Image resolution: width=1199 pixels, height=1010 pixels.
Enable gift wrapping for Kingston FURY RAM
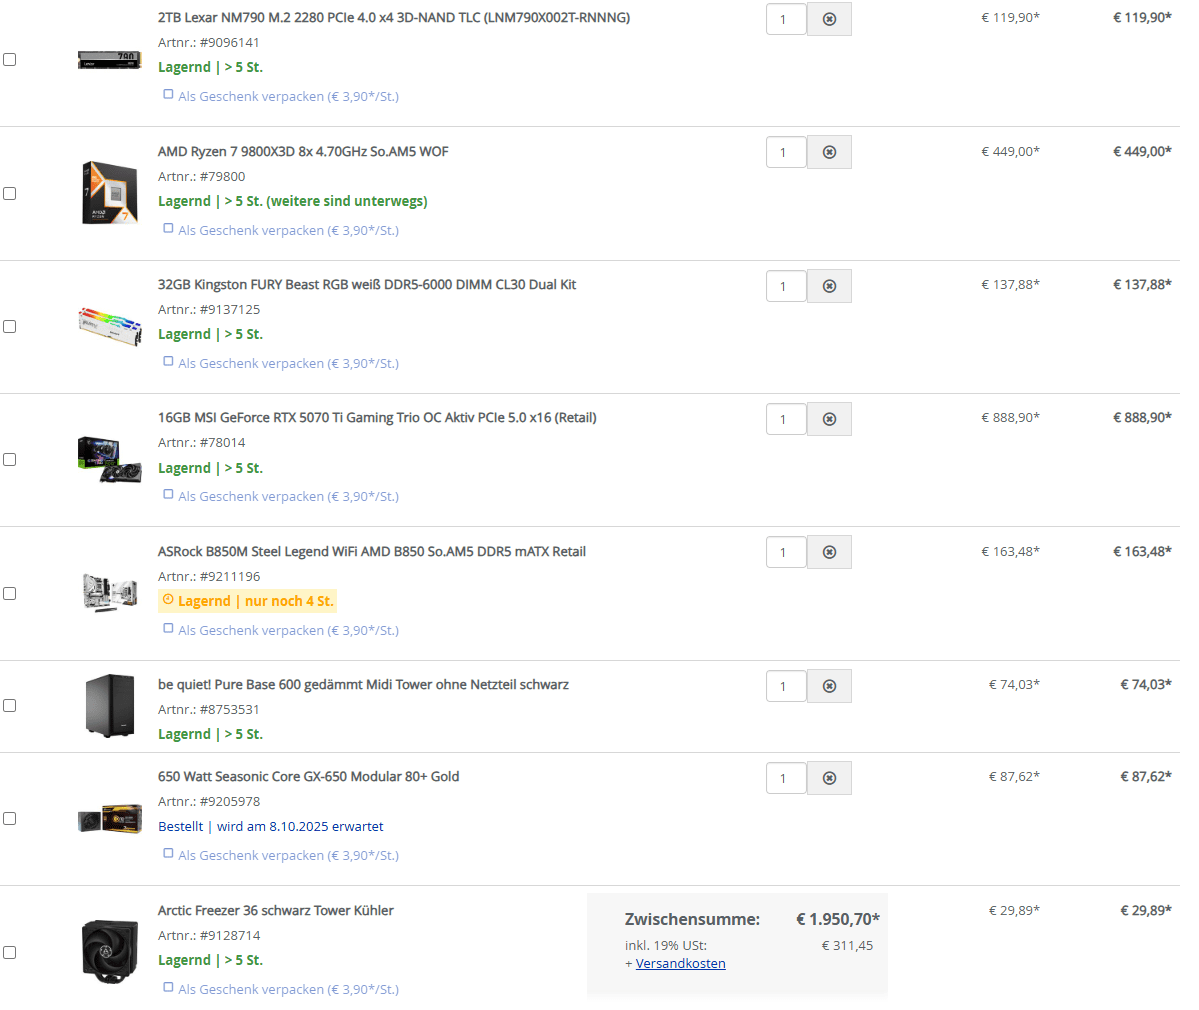pos(168,362)
